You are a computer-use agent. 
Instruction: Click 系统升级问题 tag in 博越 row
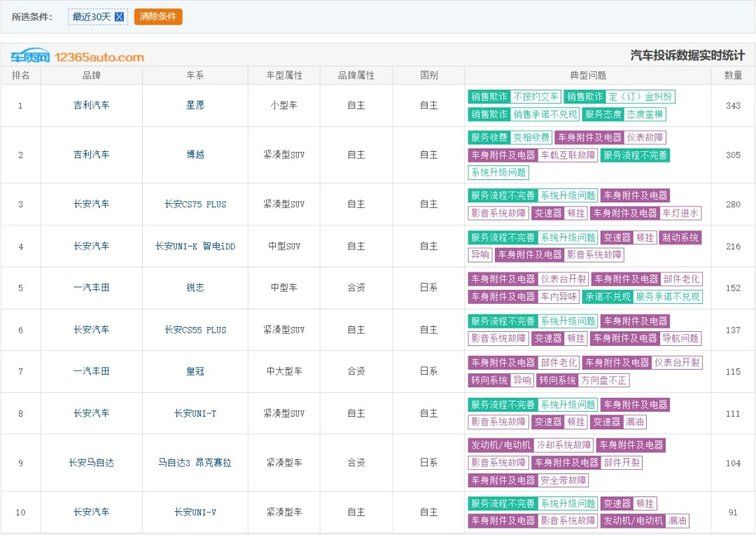pyautogui.click(x=499, y=173)
